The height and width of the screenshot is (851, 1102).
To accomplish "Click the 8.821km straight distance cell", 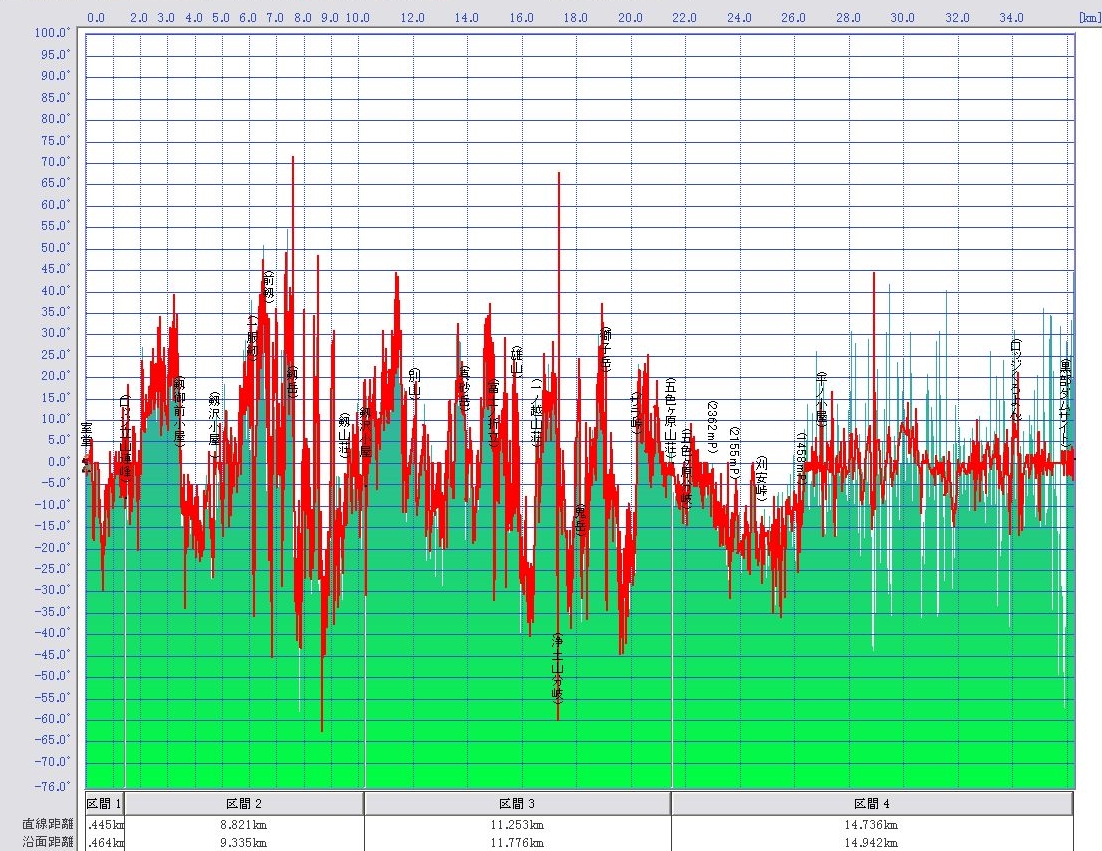I will [x=244, y=825].
